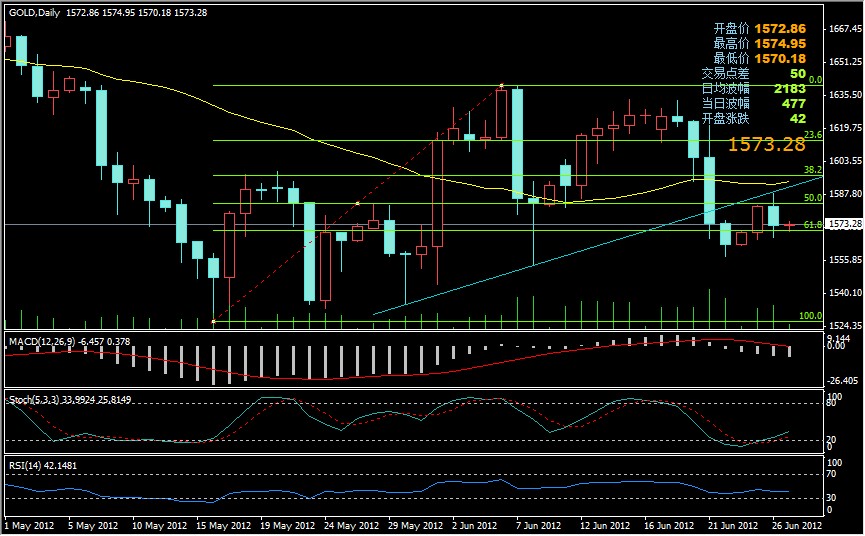Screen dimensions: 865x536
Task: Click the 0.0 Fibonacci level label
Action: click(x=814, y=80)
